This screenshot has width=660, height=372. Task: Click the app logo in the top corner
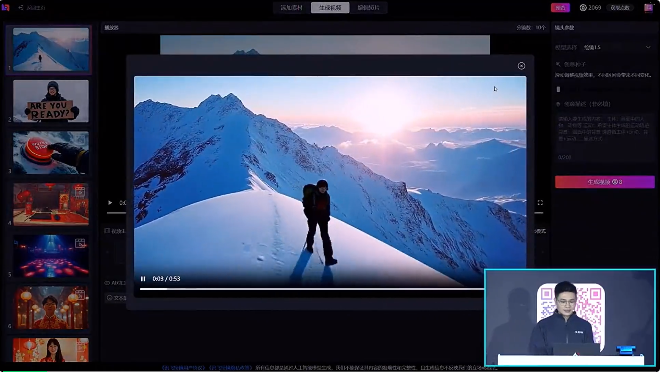pos(5,7)
